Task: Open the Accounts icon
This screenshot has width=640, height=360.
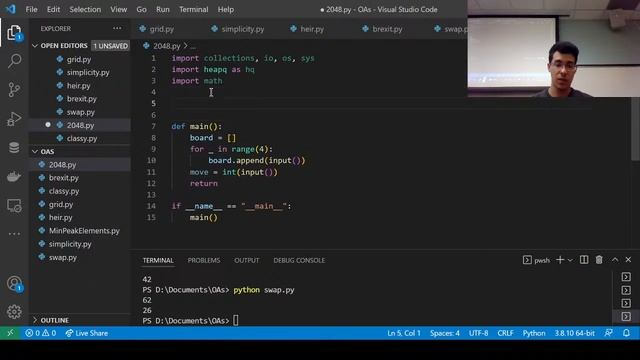Action: [x=14, y=283]
